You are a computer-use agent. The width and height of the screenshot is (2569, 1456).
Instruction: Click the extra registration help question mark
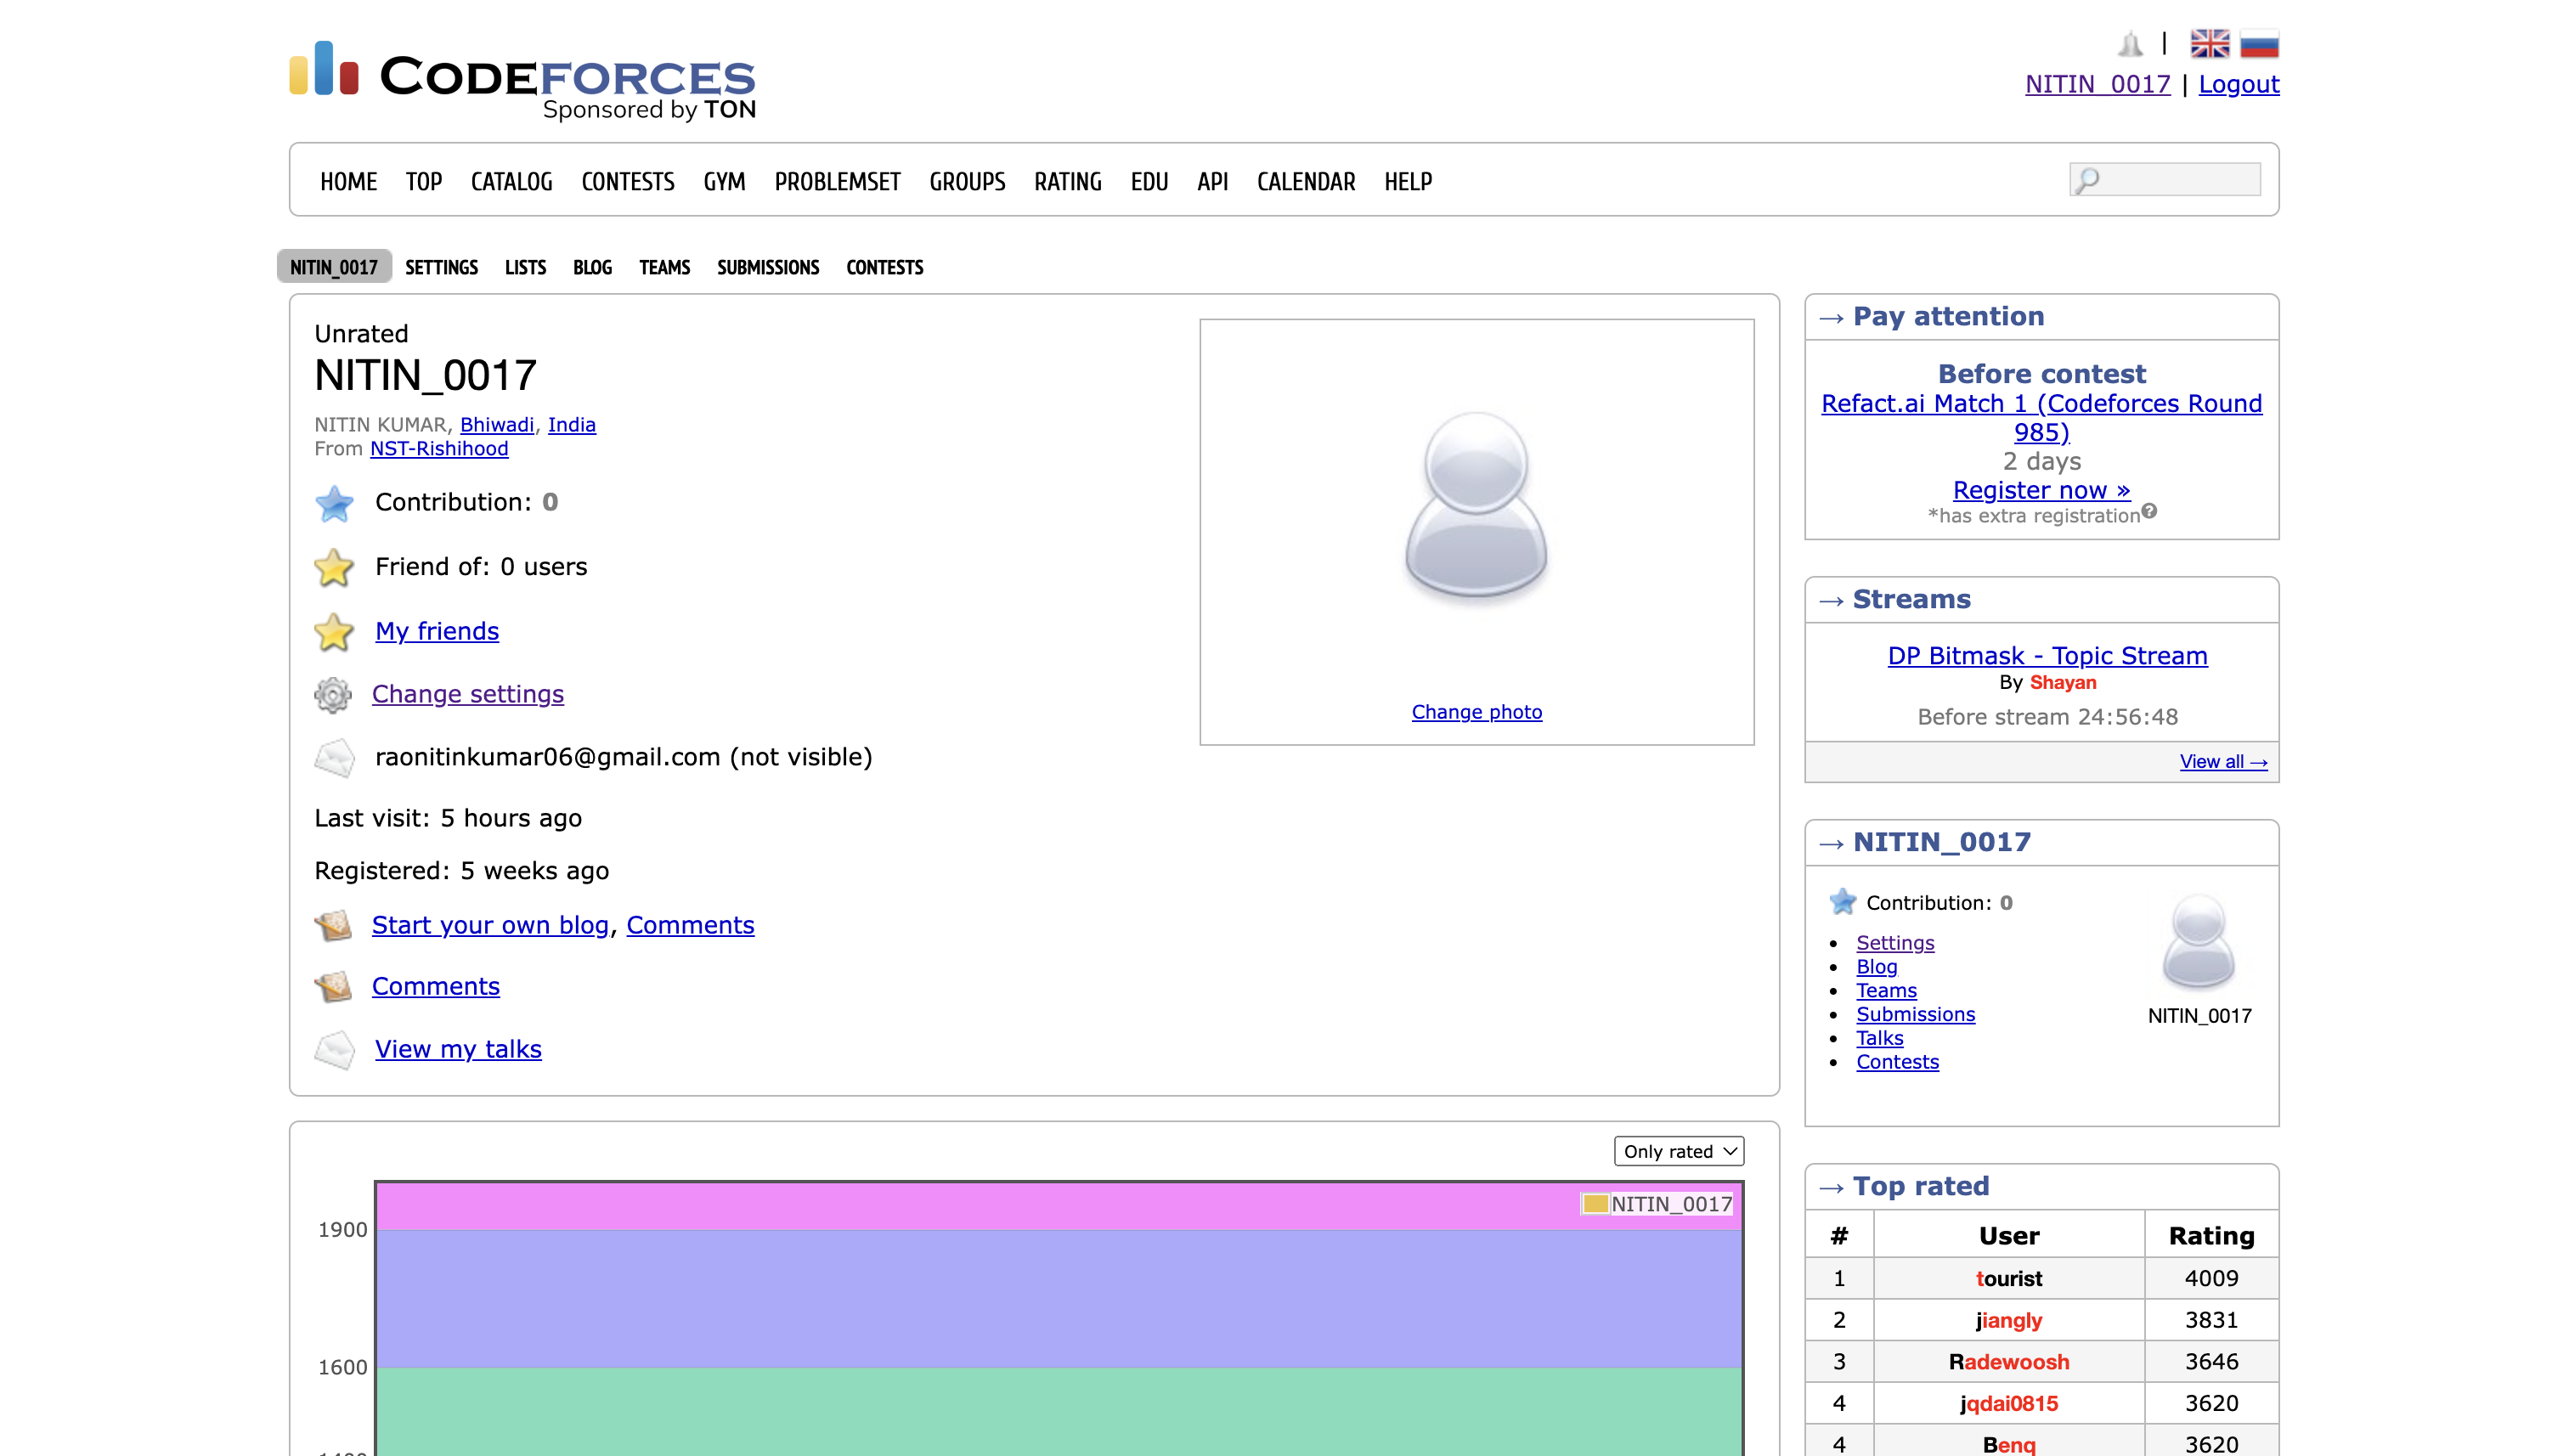(2149, 511)
